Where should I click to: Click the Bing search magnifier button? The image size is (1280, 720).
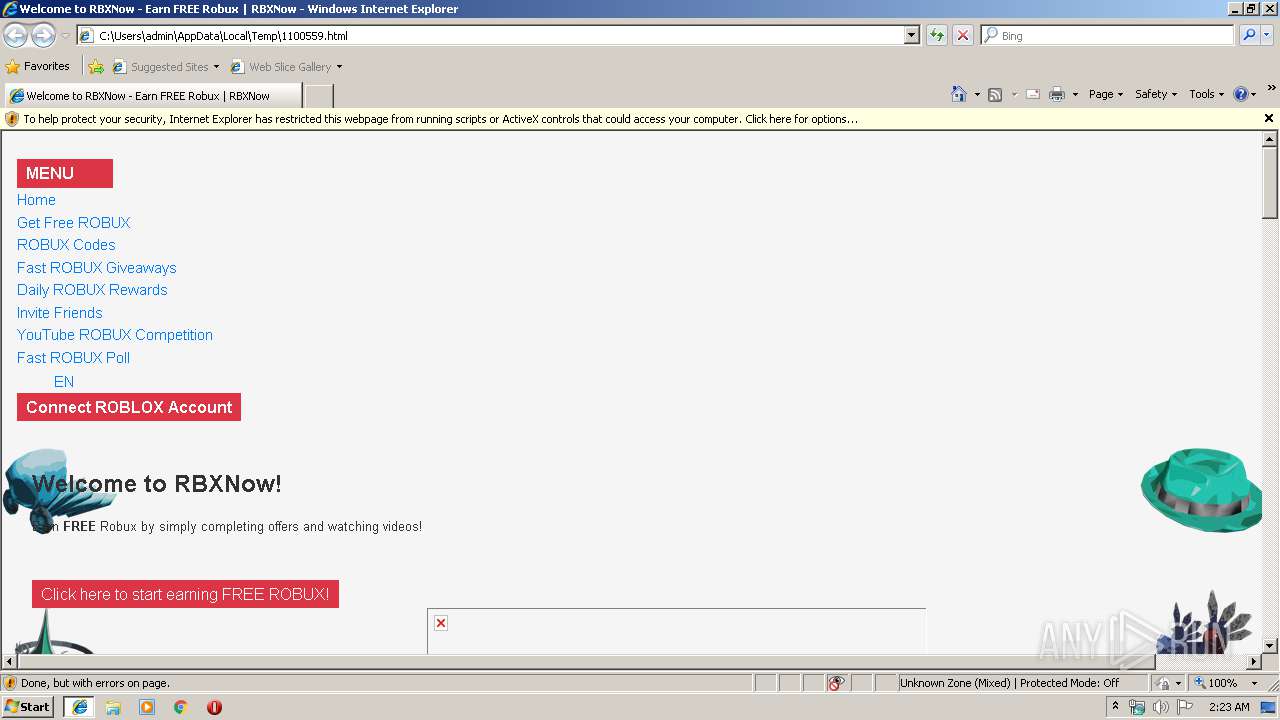pyautogui.click(x=1249, y=35)
